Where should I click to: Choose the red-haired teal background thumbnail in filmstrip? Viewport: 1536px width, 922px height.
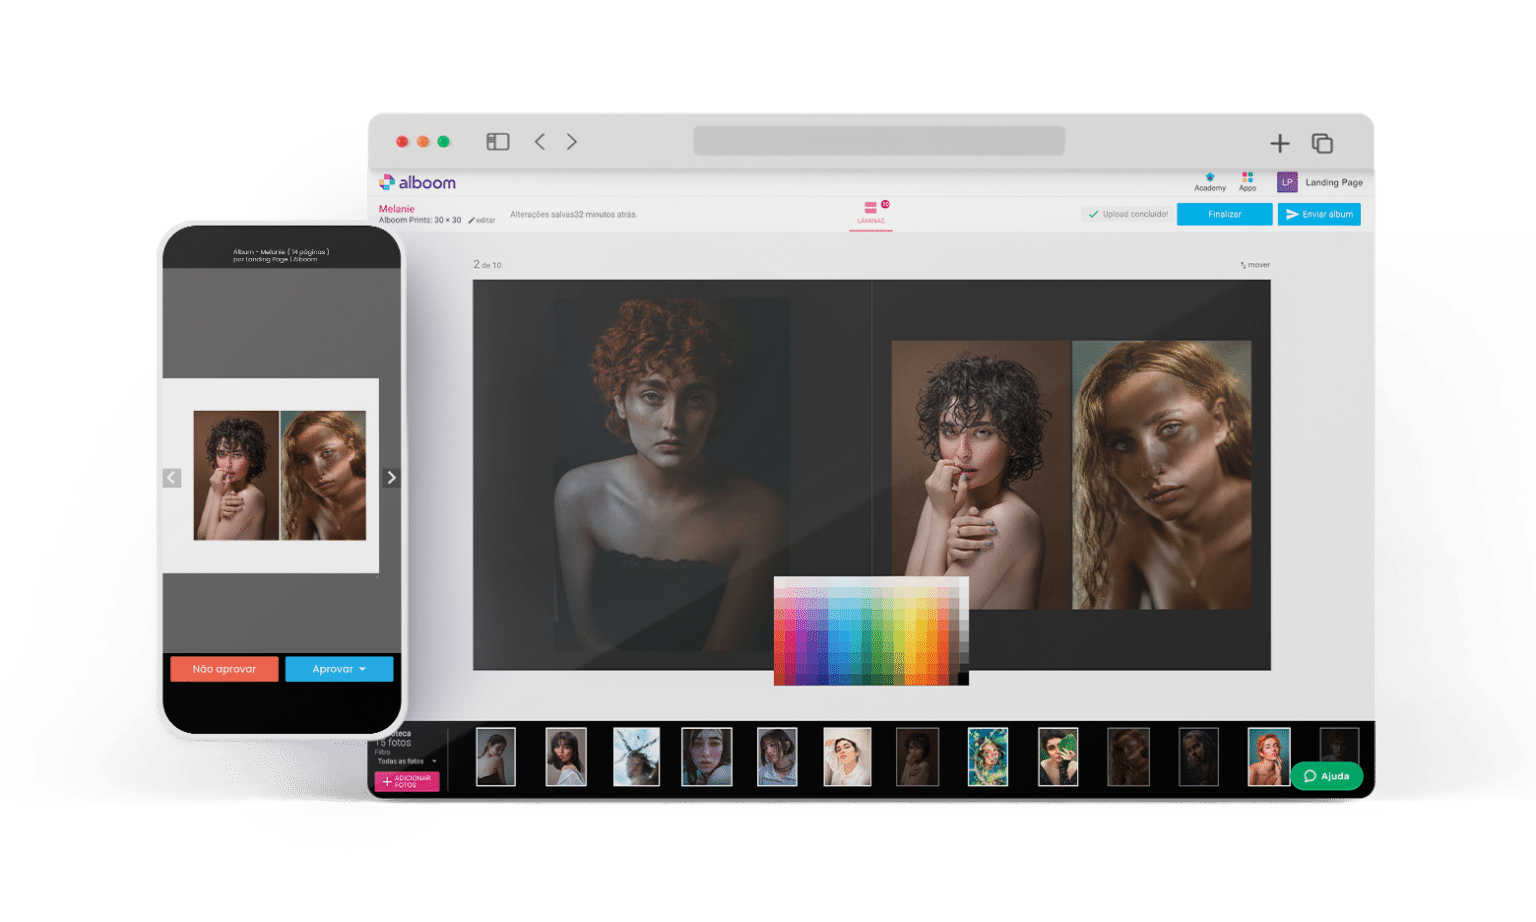(1269, 757)
